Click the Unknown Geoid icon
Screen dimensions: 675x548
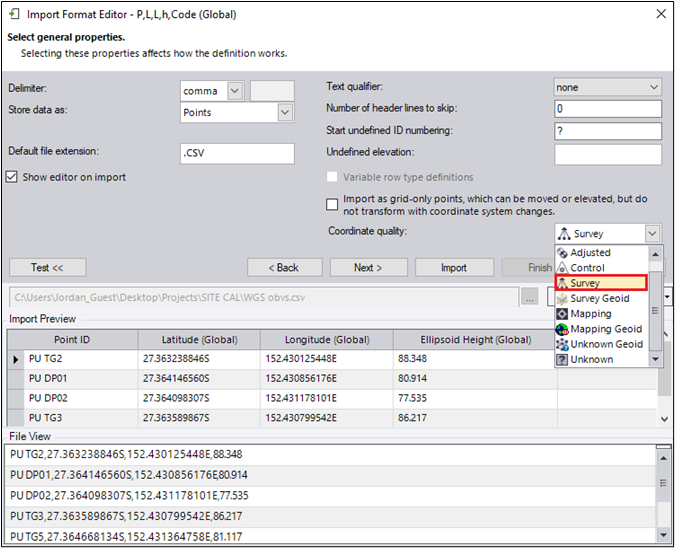click(562, 344)
